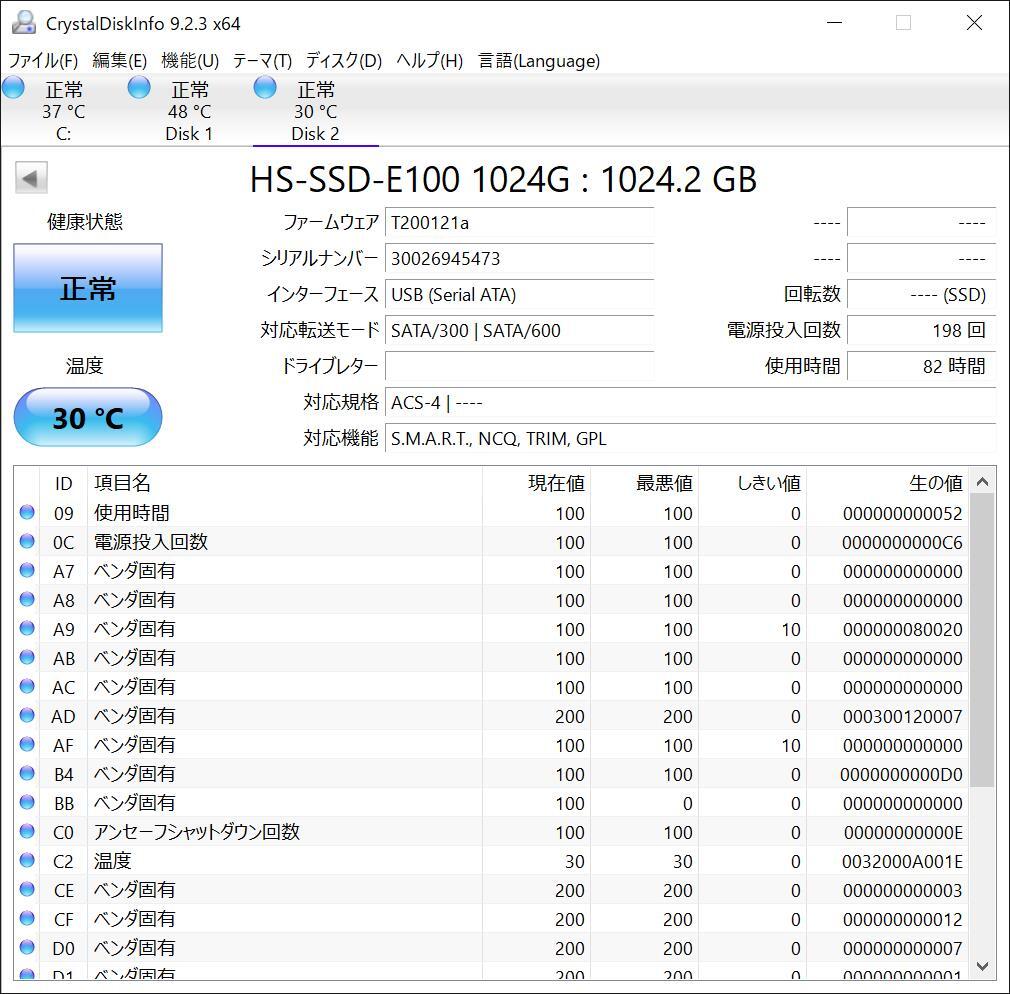Image resolution: width=1010 pixels, height=994 pixels.
Task: Click the Disk 2 status orb
Action: [265, 88]
